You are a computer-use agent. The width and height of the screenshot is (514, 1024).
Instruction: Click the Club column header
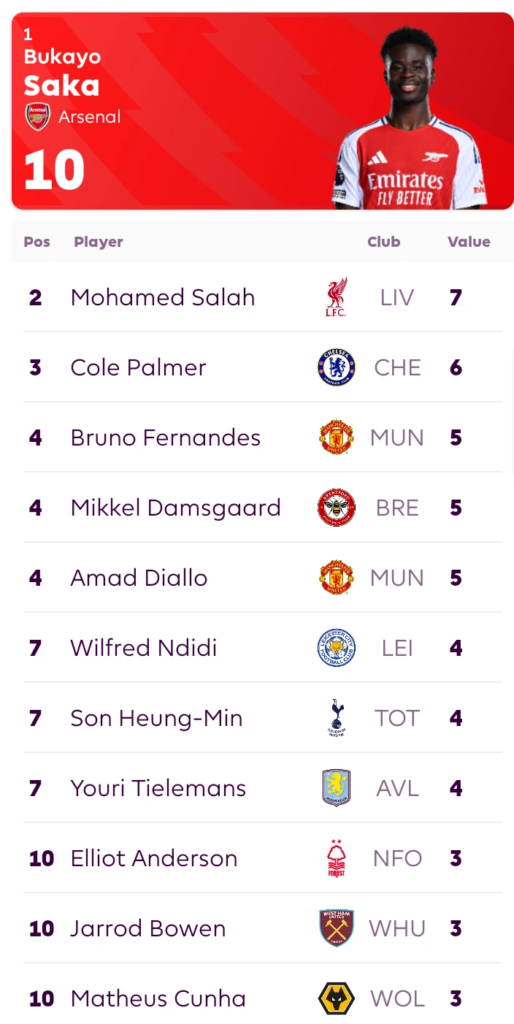click(383, 242)
